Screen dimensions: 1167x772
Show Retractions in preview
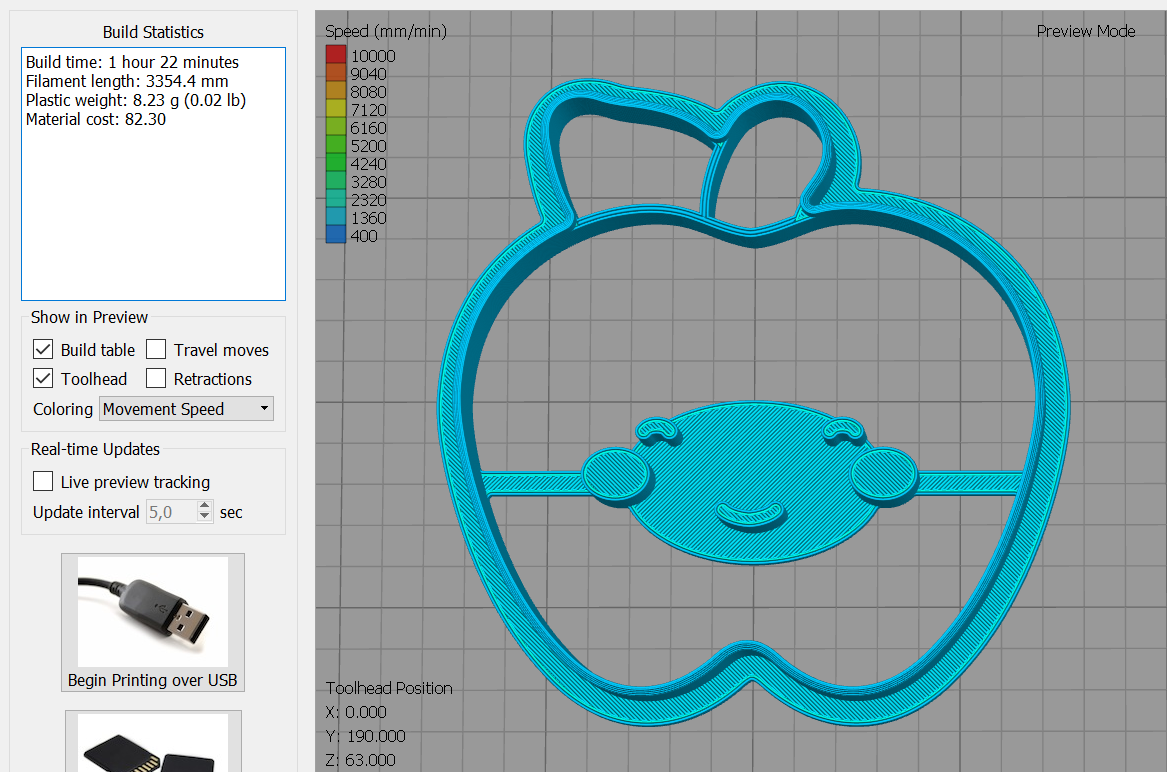(x=156, y=379)
